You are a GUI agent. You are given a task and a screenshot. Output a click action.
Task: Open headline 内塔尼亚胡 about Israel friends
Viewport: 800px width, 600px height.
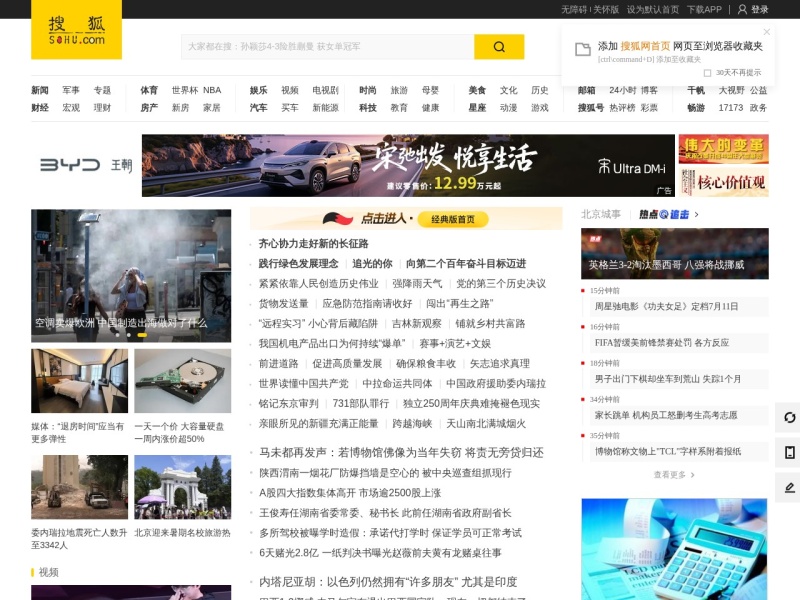coord(388,582)
